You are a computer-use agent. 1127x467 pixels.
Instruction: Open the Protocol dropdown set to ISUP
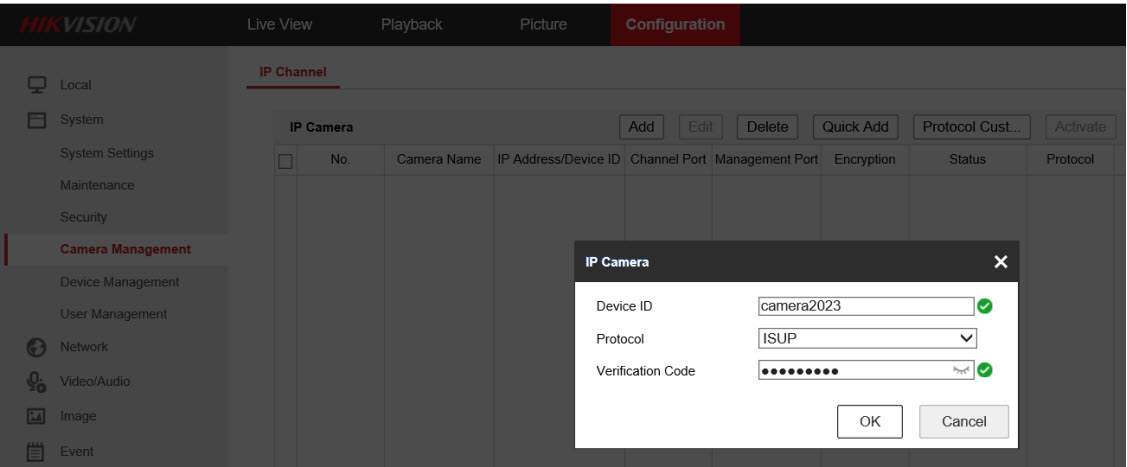pyautogui.click(x=867, y=339)
